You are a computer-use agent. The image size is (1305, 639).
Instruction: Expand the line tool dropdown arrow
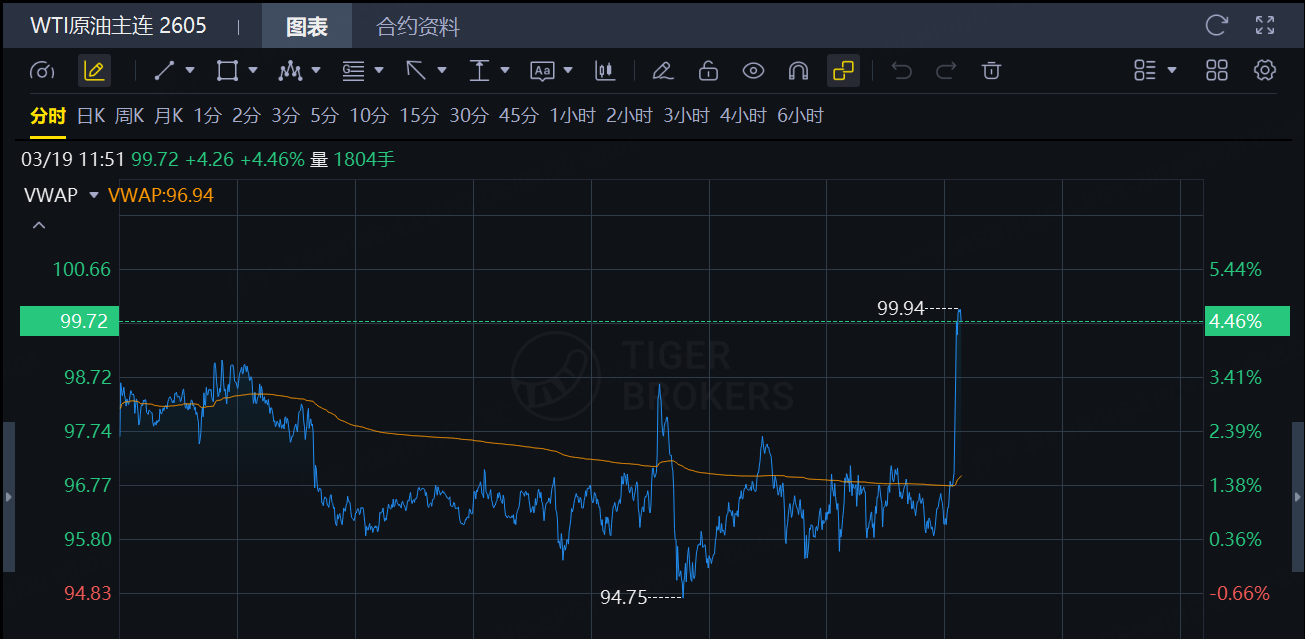(x=191, y=70)
